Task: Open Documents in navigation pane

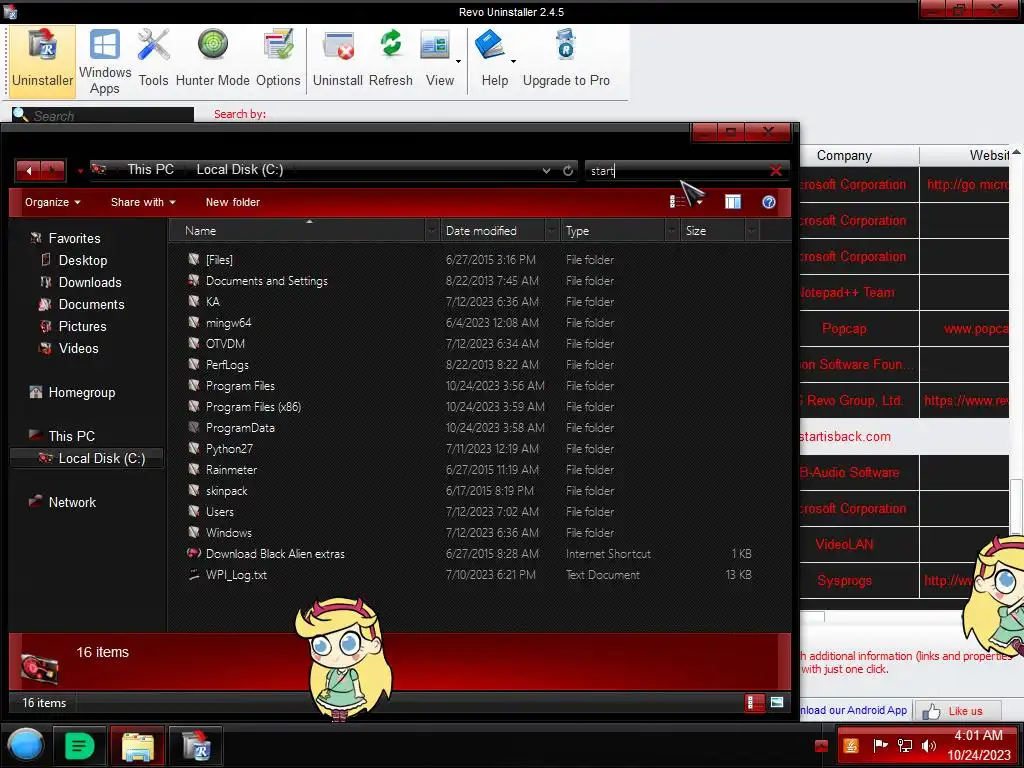Action: pyautogui.click(x=91, y=304)
